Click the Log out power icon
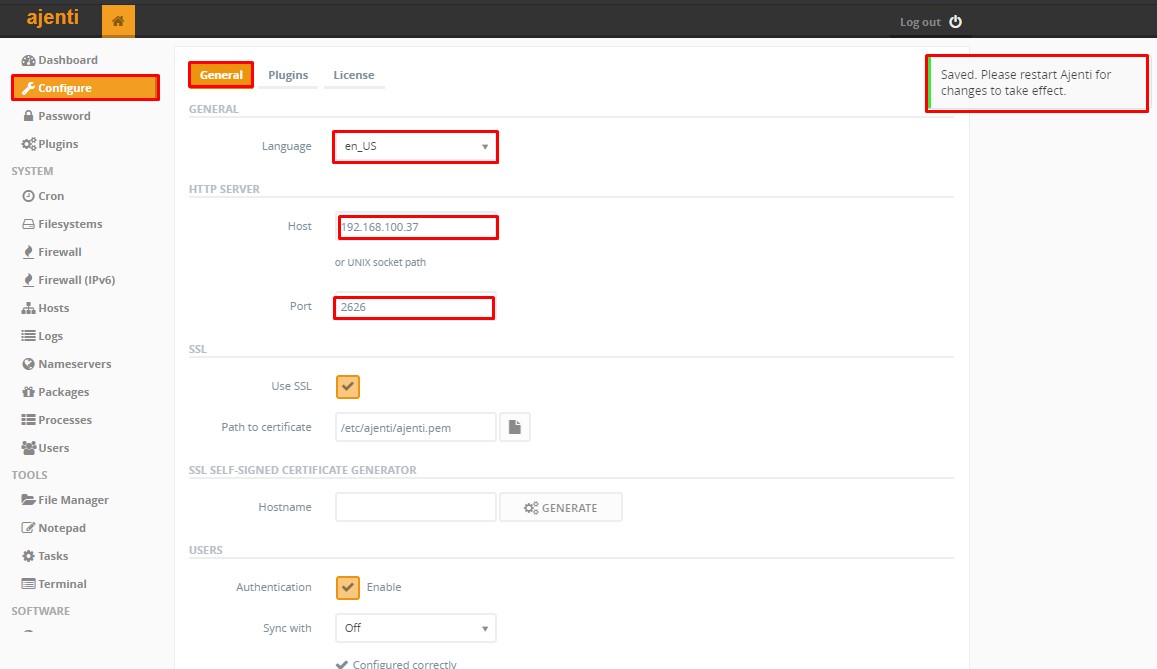Image resolution: width=1157 pixels, height=669 pixels. tap(956, 22)
